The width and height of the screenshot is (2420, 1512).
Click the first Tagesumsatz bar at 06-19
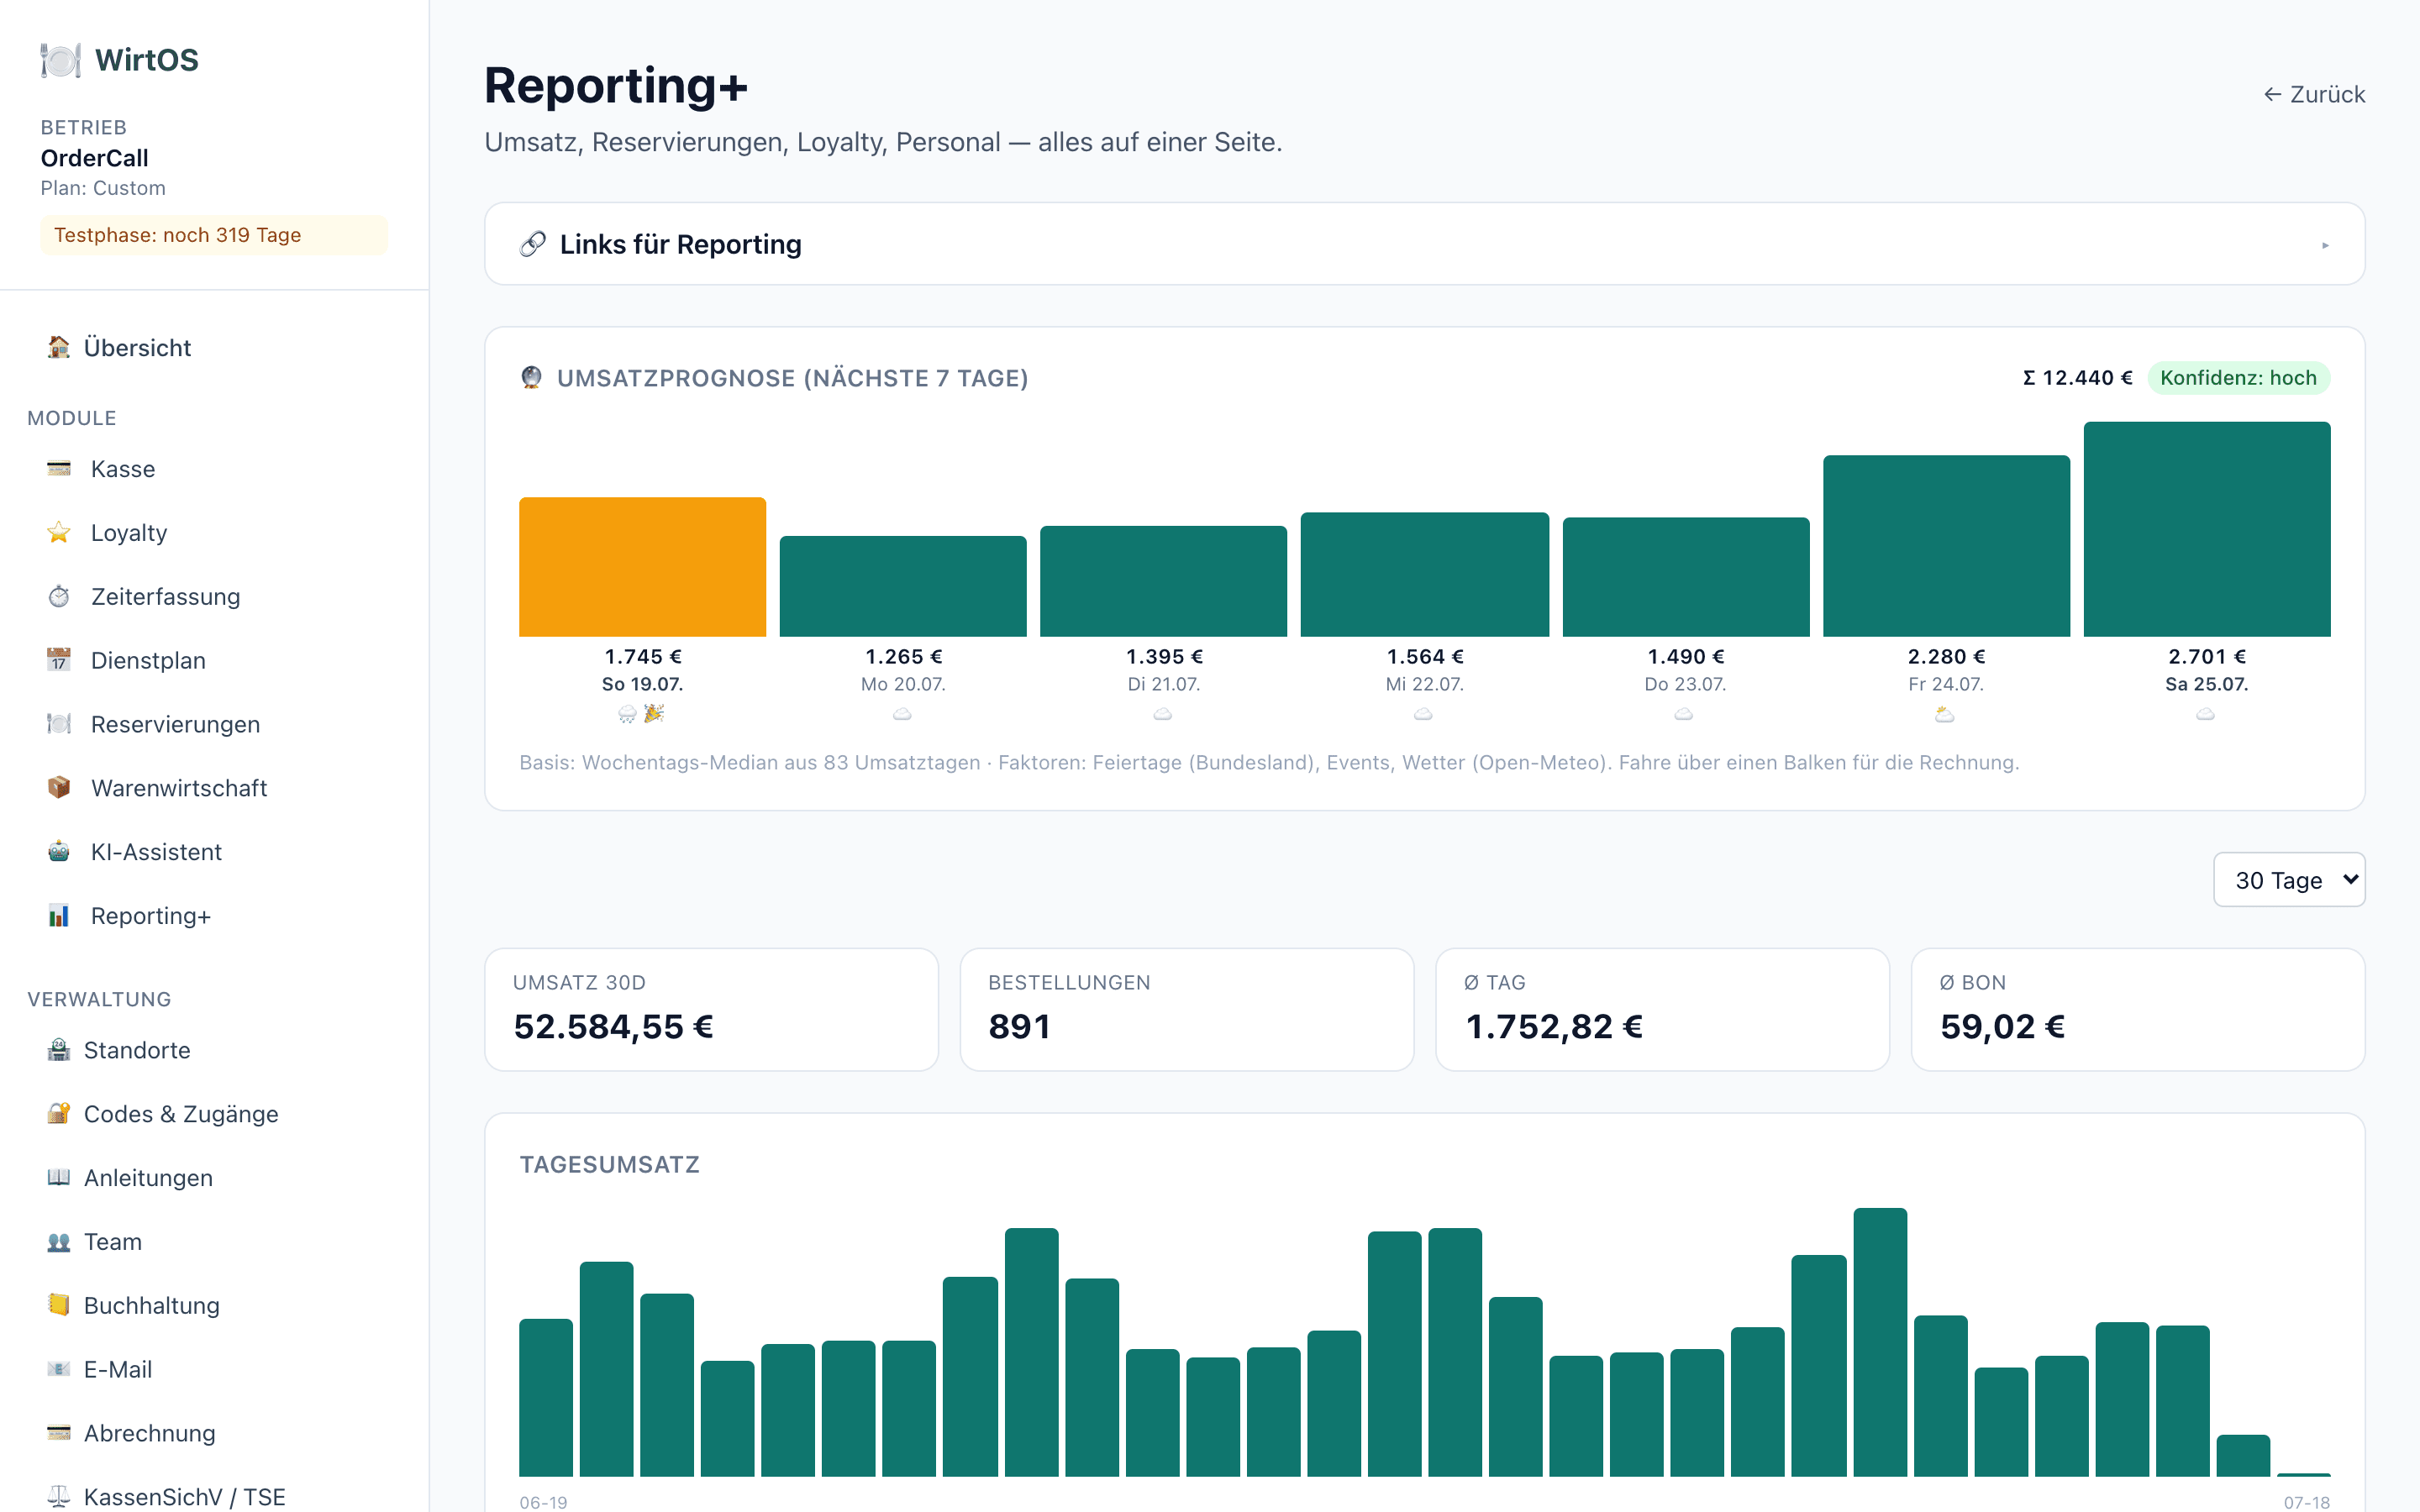[546, 1398]
